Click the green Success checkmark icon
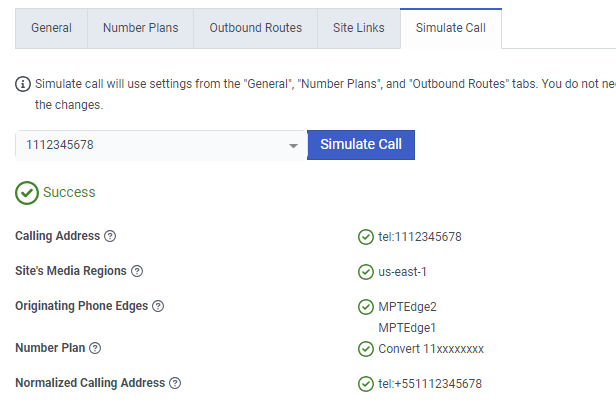Viewport: 616px width, 408px height. click(27, 192)
